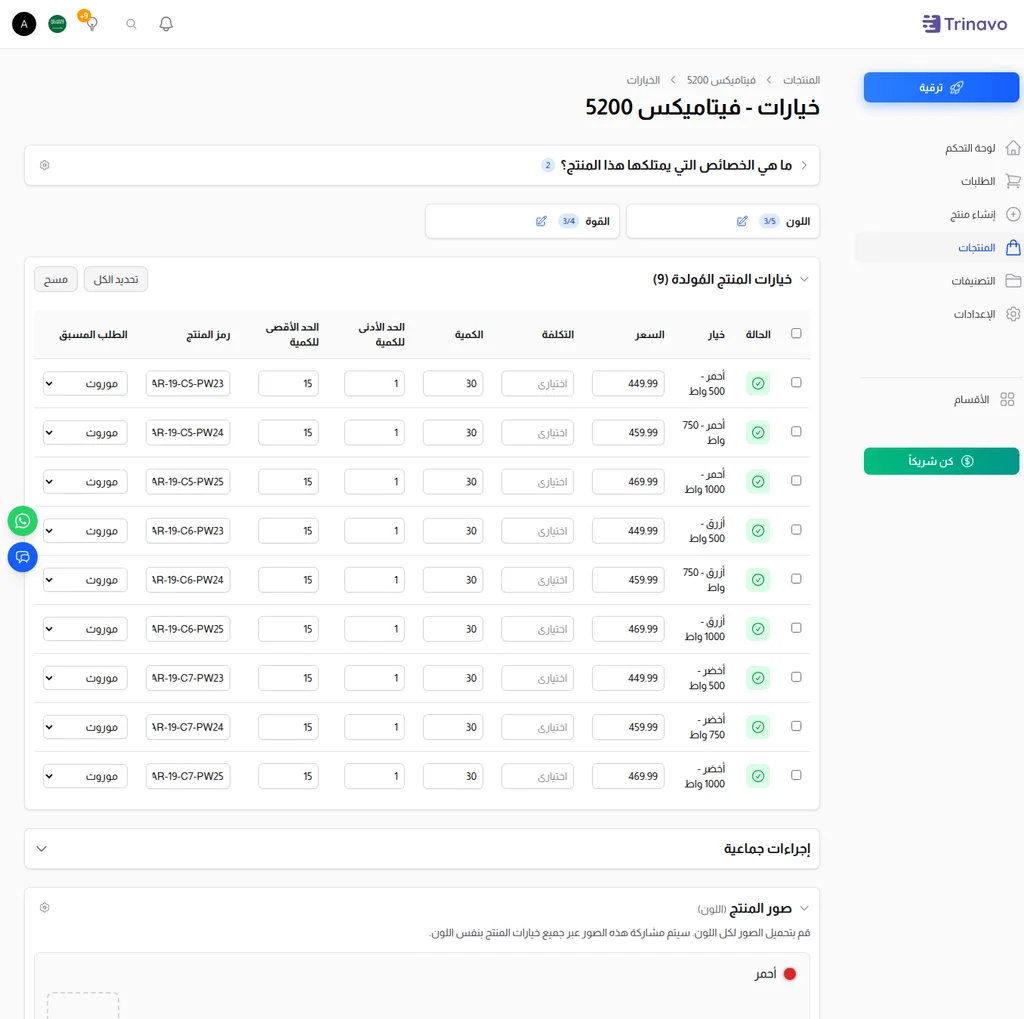Open settings gear in صور المنتج section
The image size is (1024, 1019).
[44, 907]
